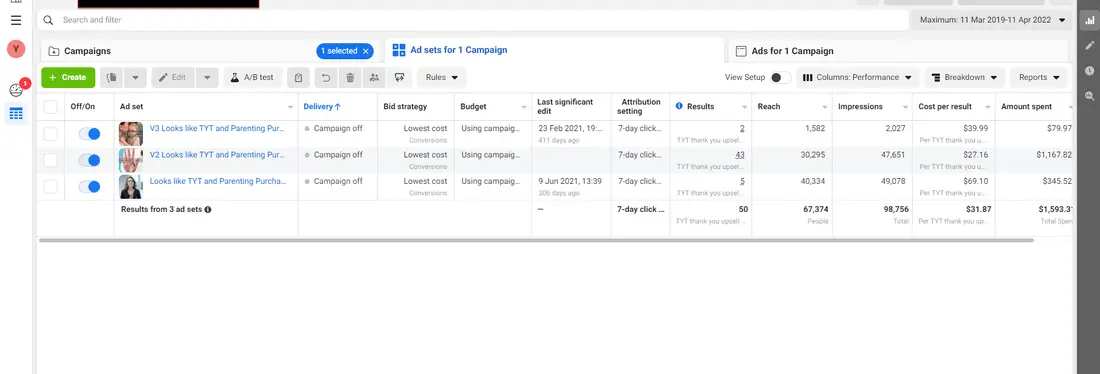The height and width of the screenshot is (374, 1100).
Task: Toggle the select-all checkbox in header
Action: click(51, 107)
